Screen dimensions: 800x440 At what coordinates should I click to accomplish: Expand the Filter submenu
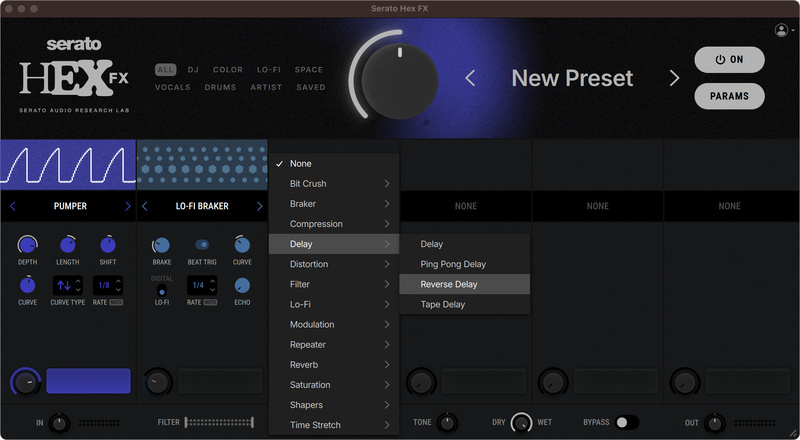pos(334,284)
